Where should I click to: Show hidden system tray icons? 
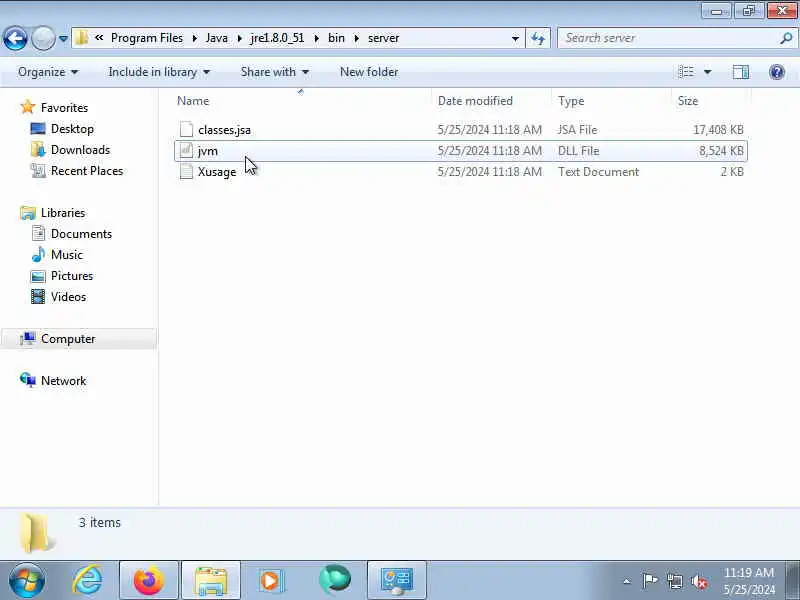(x=627, y=581)
